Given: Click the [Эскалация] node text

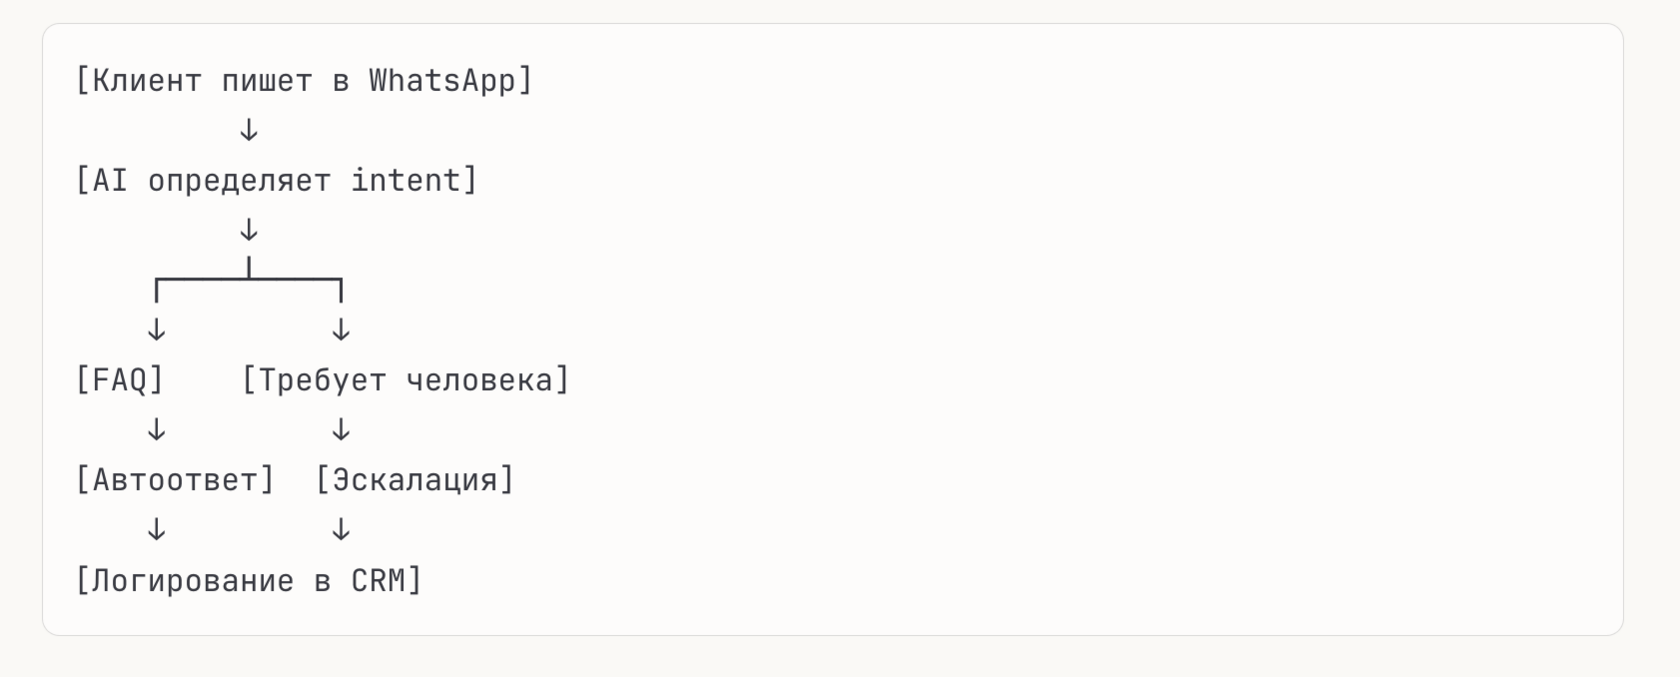Looking at the screenshot, I should 415,480.
